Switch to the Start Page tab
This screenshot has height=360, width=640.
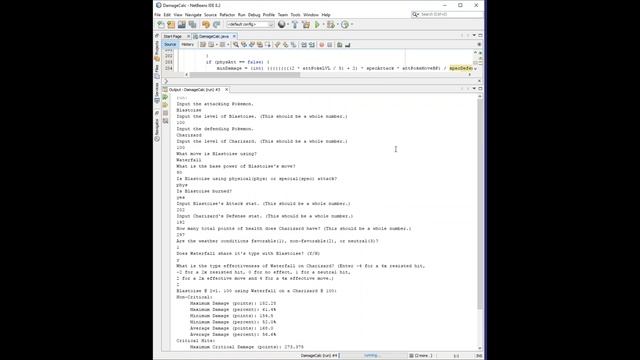(173, 36)
